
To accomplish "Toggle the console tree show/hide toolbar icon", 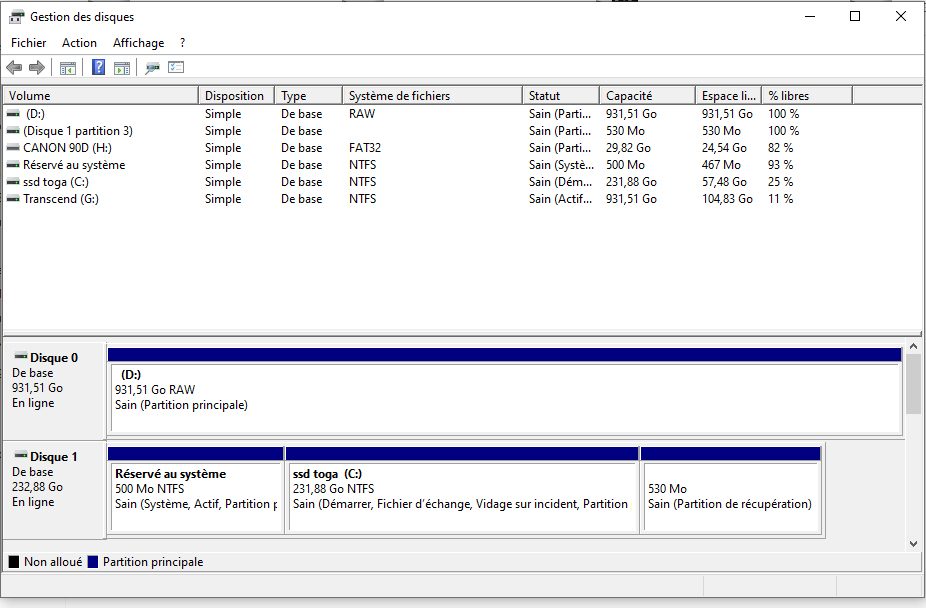I will [68, 68].
